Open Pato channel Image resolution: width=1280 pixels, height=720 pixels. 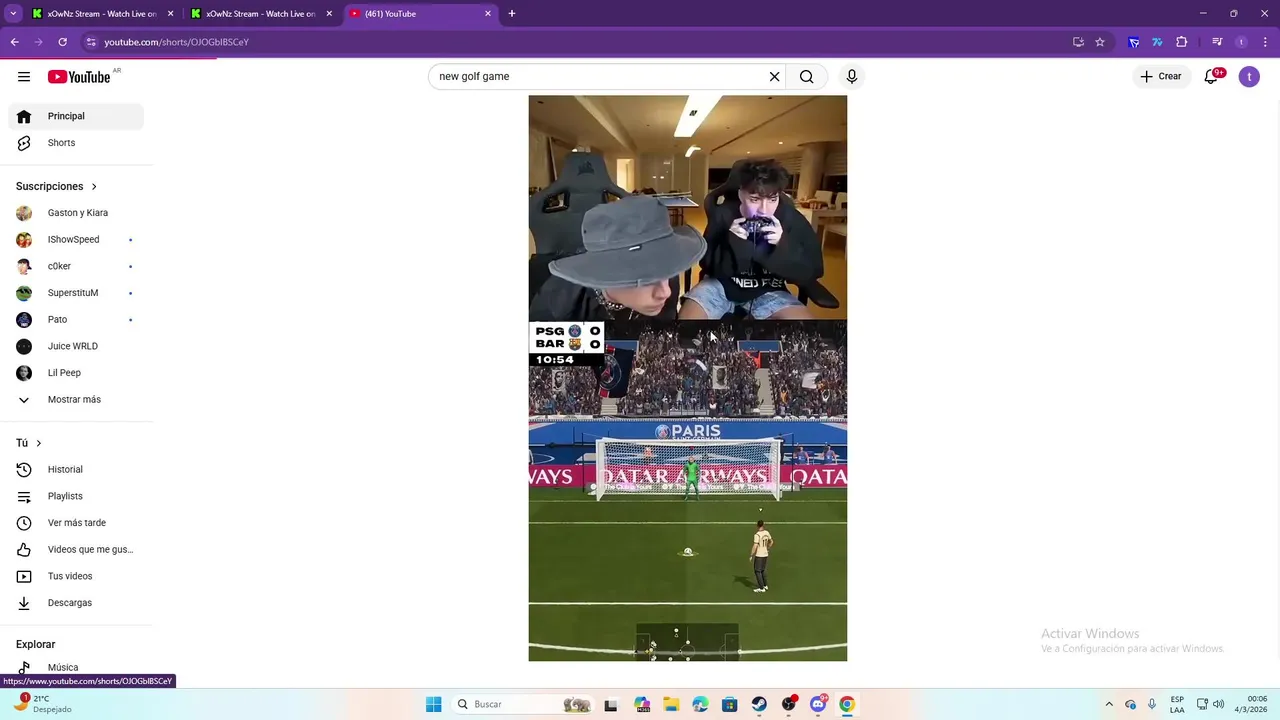(76, 320)
